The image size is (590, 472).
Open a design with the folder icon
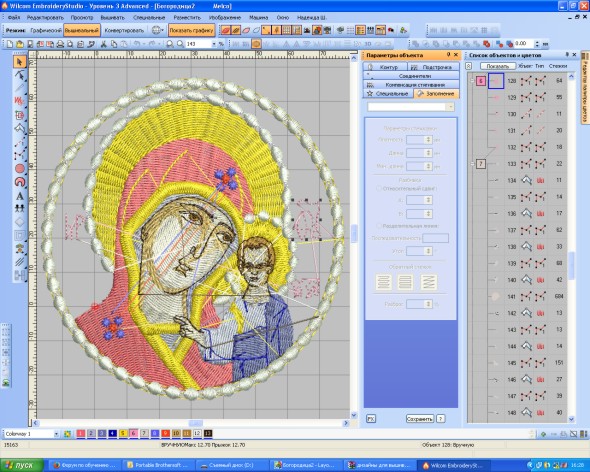[x=20, y=44]
